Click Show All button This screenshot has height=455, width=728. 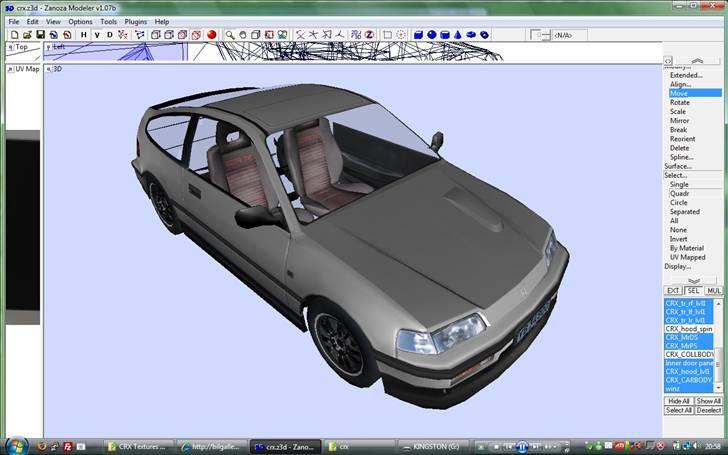click(708, 401)
